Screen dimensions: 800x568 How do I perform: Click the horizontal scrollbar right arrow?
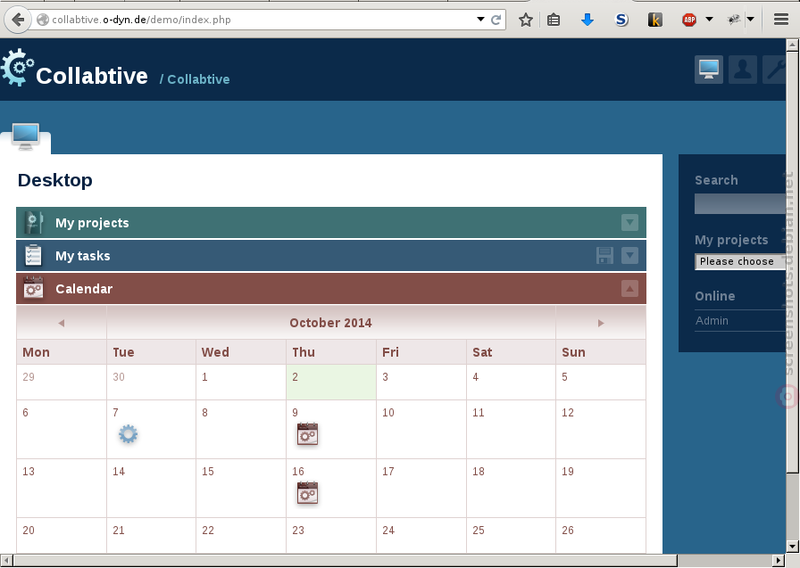coord(779,560)
